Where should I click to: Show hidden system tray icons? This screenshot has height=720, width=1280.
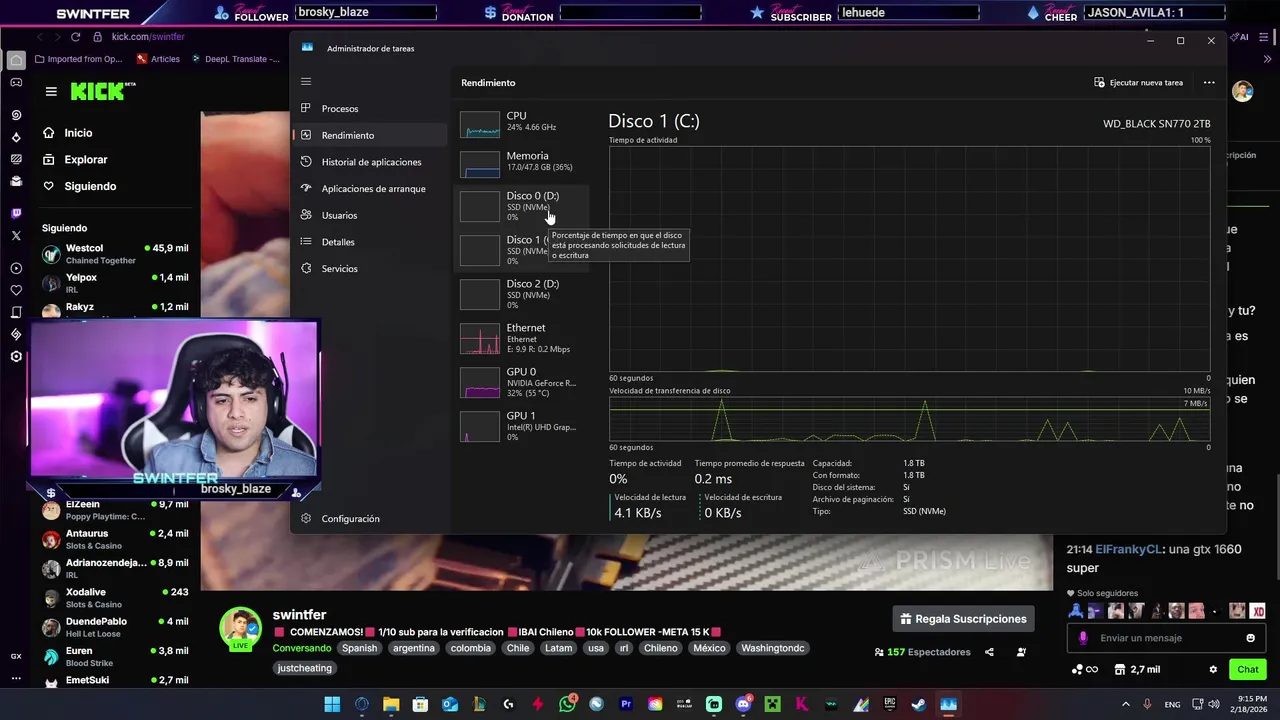click(1125, 704)
